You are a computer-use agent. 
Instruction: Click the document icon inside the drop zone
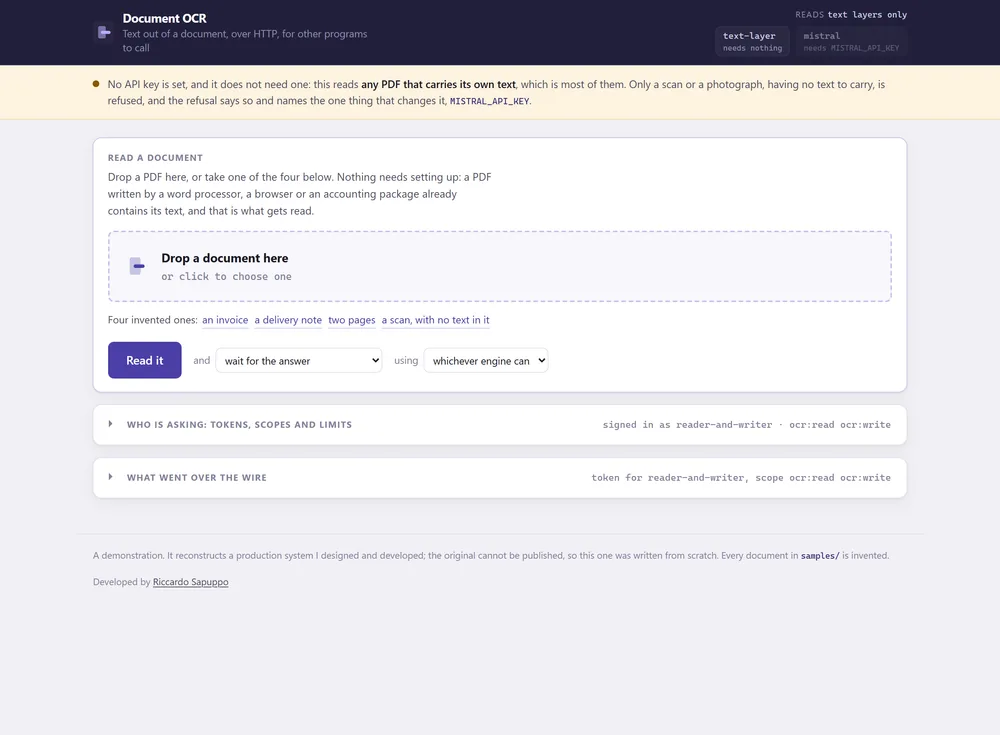pyautogui.click(x=136, y=266)
